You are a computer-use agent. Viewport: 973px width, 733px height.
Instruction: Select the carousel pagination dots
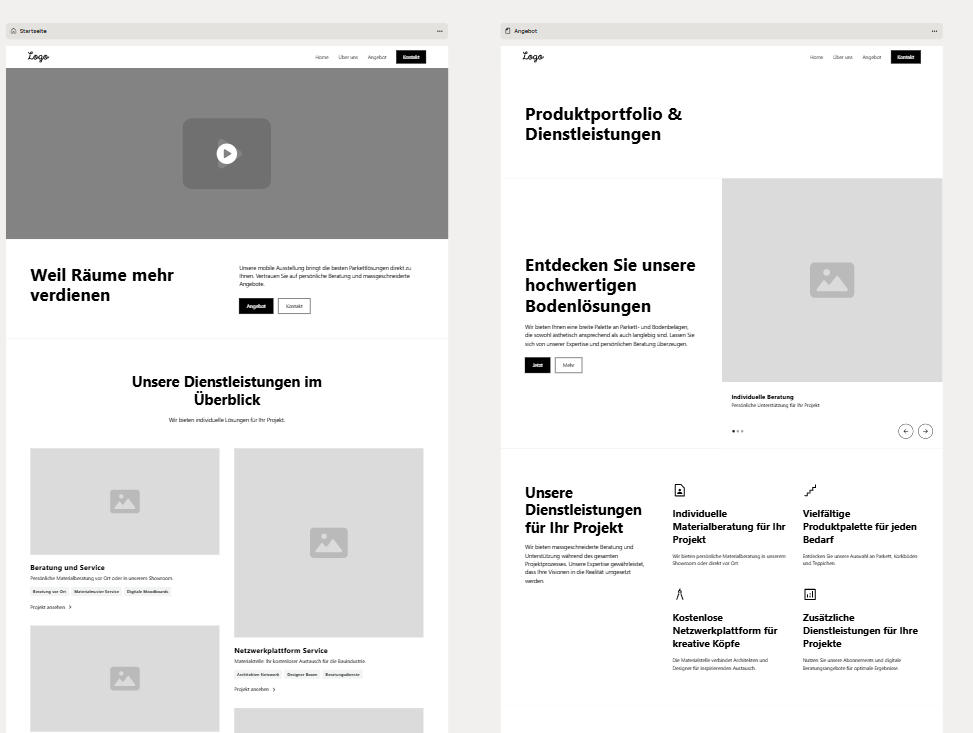737,431
